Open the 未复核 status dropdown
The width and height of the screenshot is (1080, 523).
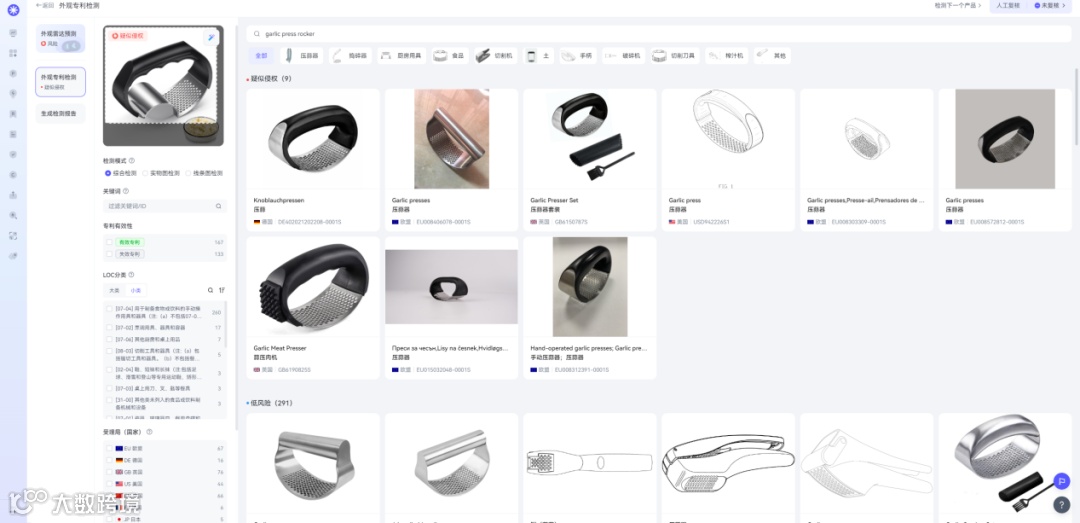(x=1049, y=6)
